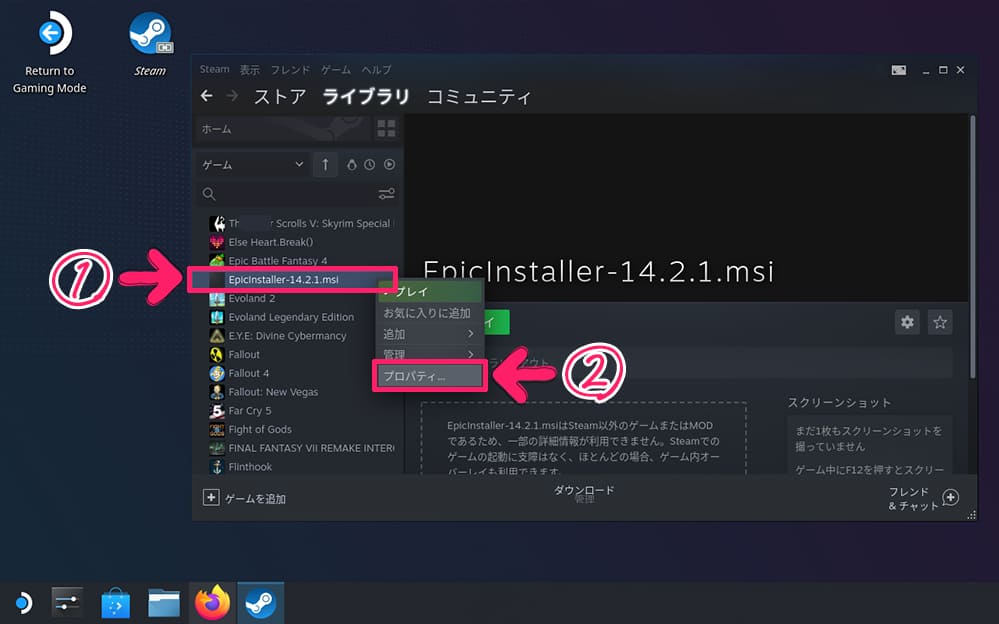Screen dimensions: 999x624
Task: Open the Steam menu in menu bar
Action: 214,69
